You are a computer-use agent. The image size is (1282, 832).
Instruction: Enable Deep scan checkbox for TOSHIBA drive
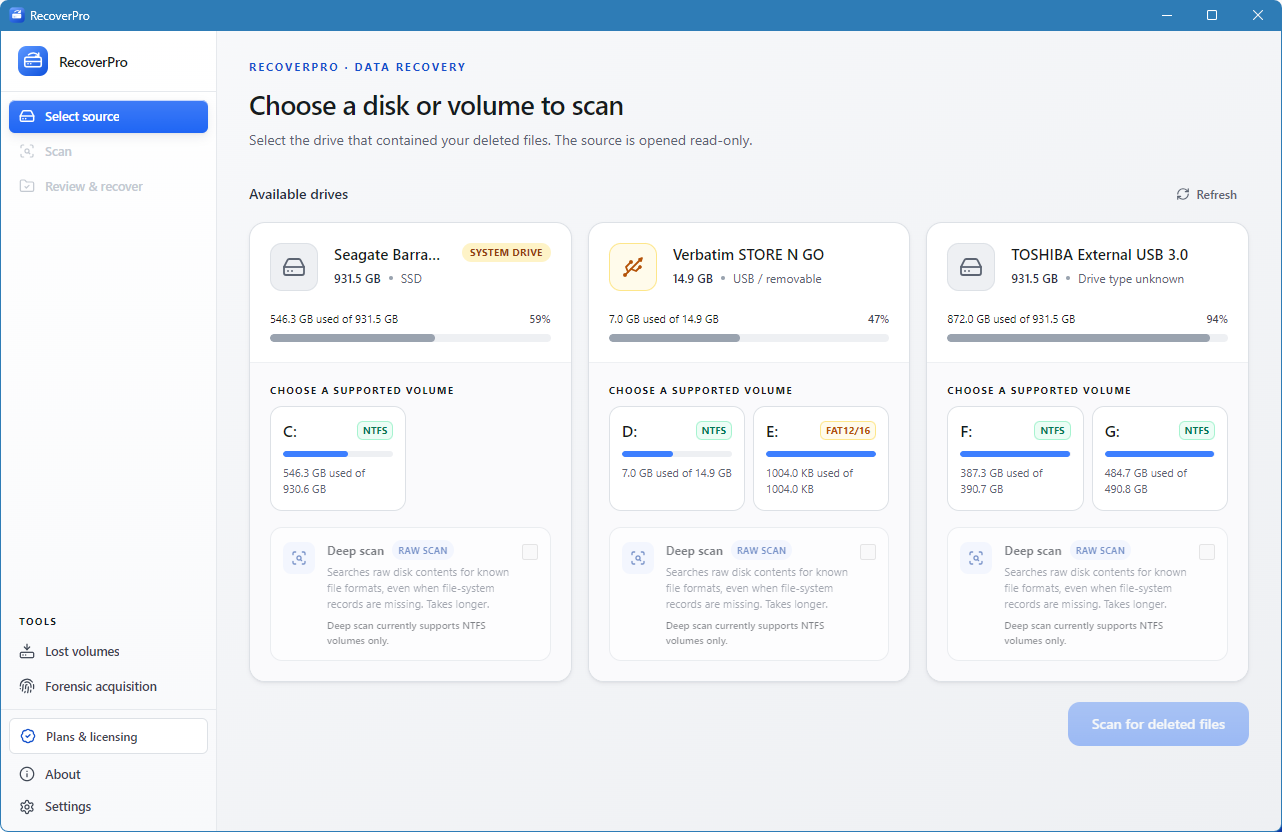pos(1207,552)
